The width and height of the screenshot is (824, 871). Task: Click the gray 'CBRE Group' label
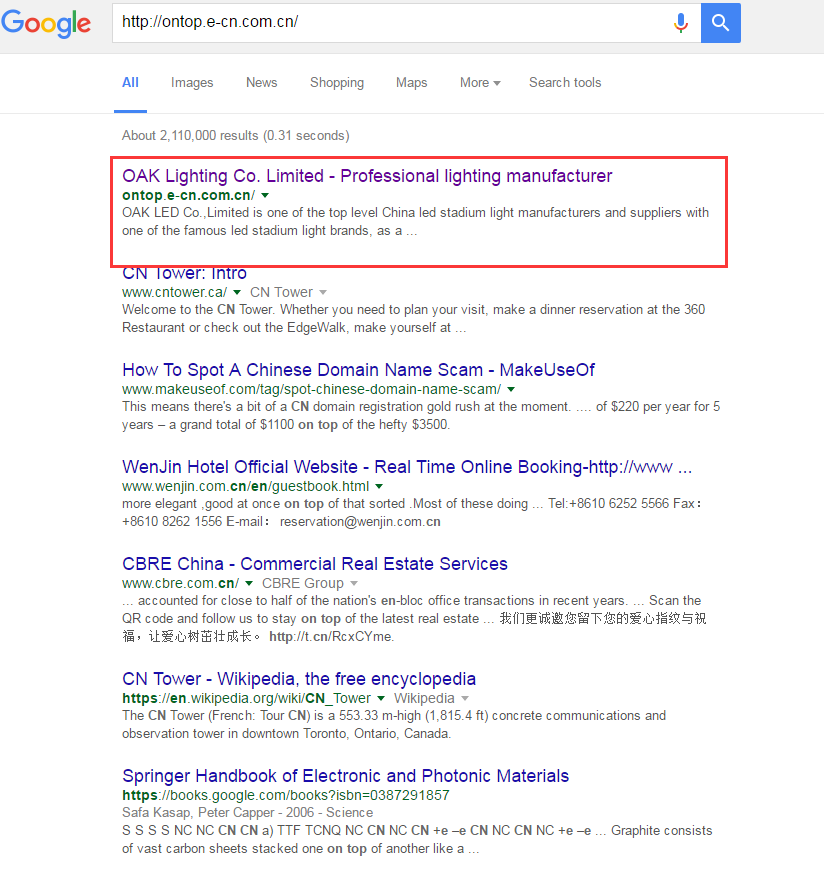pyautogui.click(x=303, y=583)
